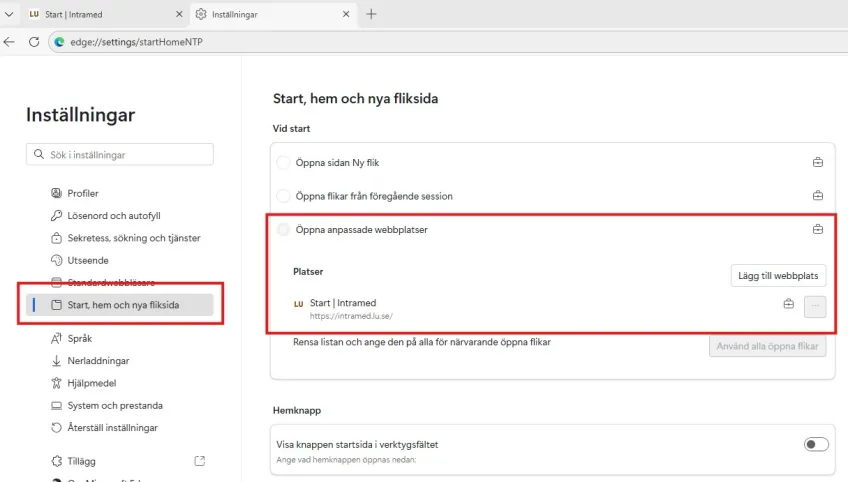Click the Platser heading
This screenshot has height=482, width=848.
click(x=308, y=272)
